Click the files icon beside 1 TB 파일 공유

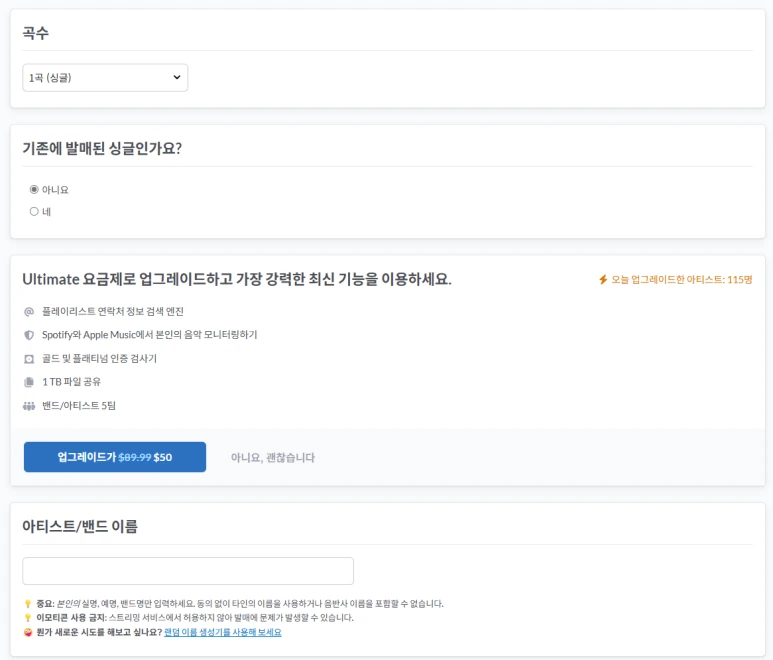(x=29, y=382)
